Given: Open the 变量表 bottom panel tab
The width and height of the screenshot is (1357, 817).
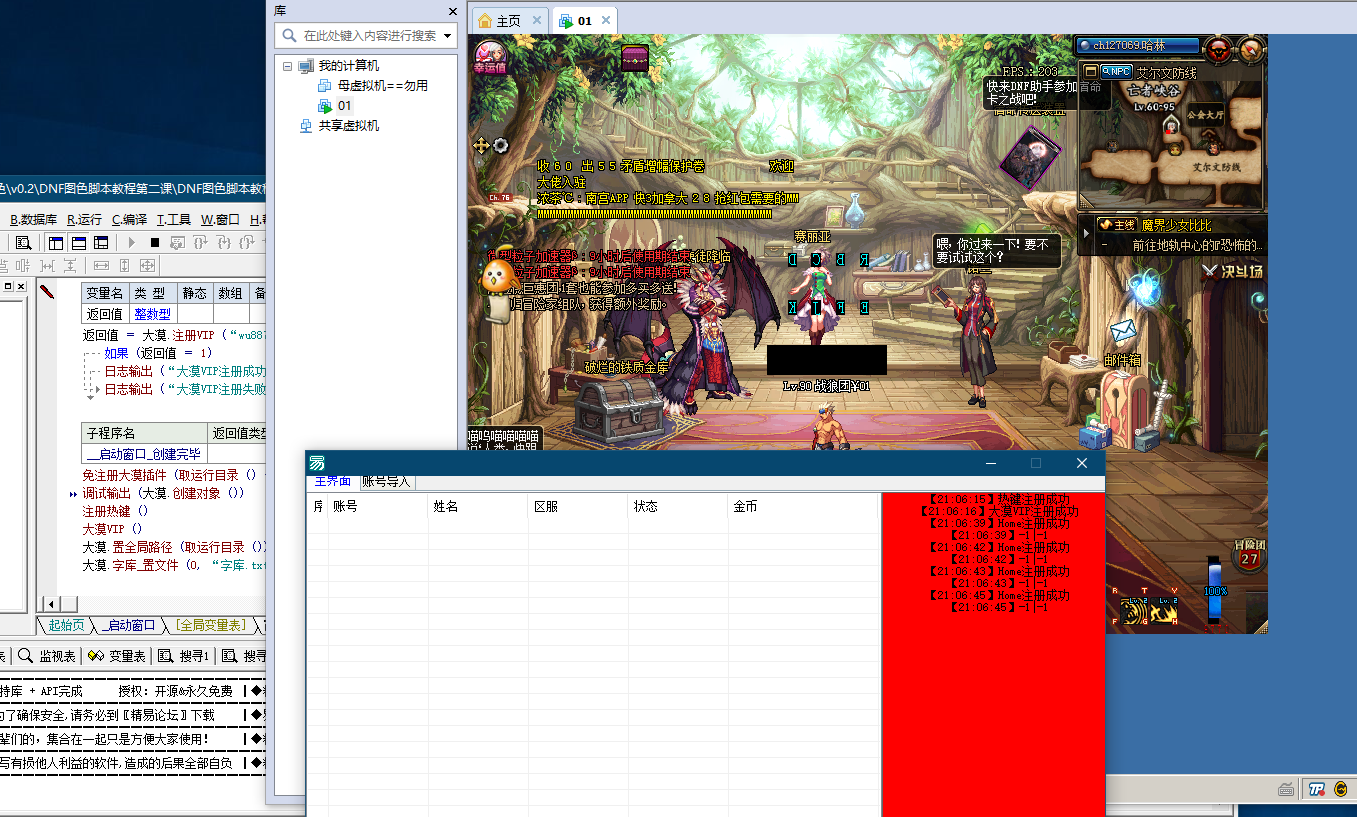Looking at the screenshot, I should click(x=118, y=656).
